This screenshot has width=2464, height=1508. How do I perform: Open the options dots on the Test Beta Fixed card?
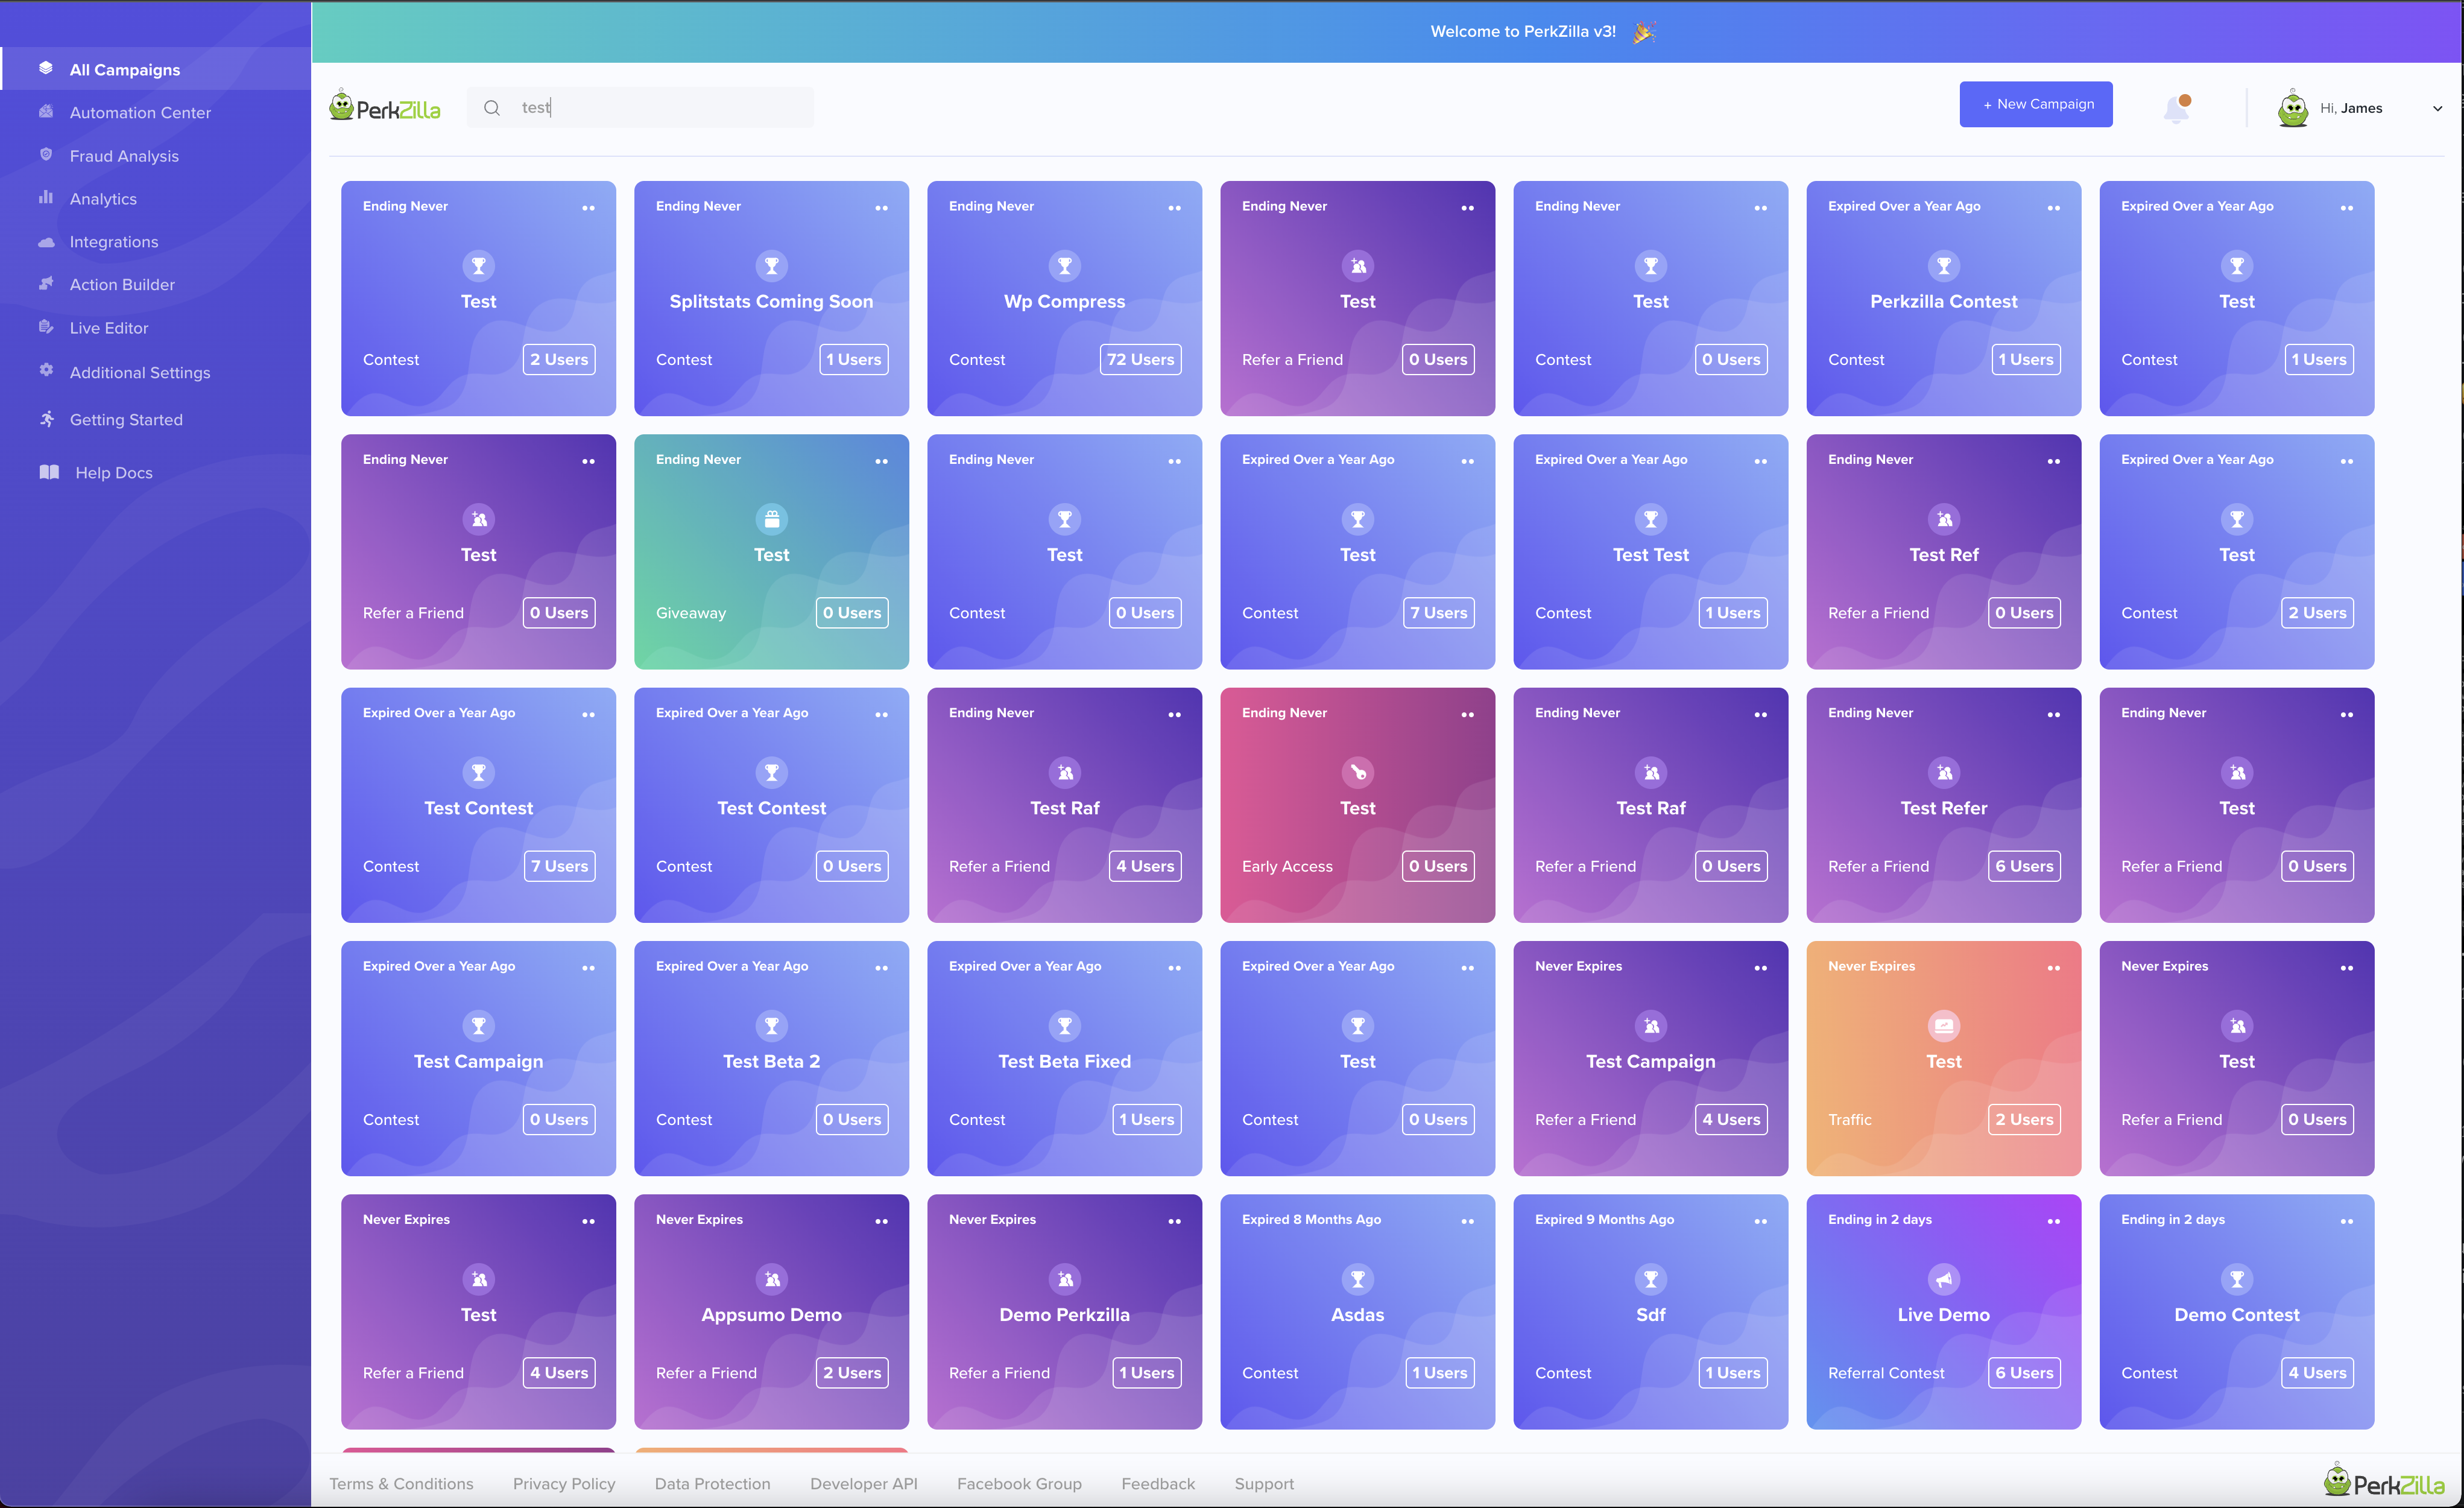click(1174, 968)
